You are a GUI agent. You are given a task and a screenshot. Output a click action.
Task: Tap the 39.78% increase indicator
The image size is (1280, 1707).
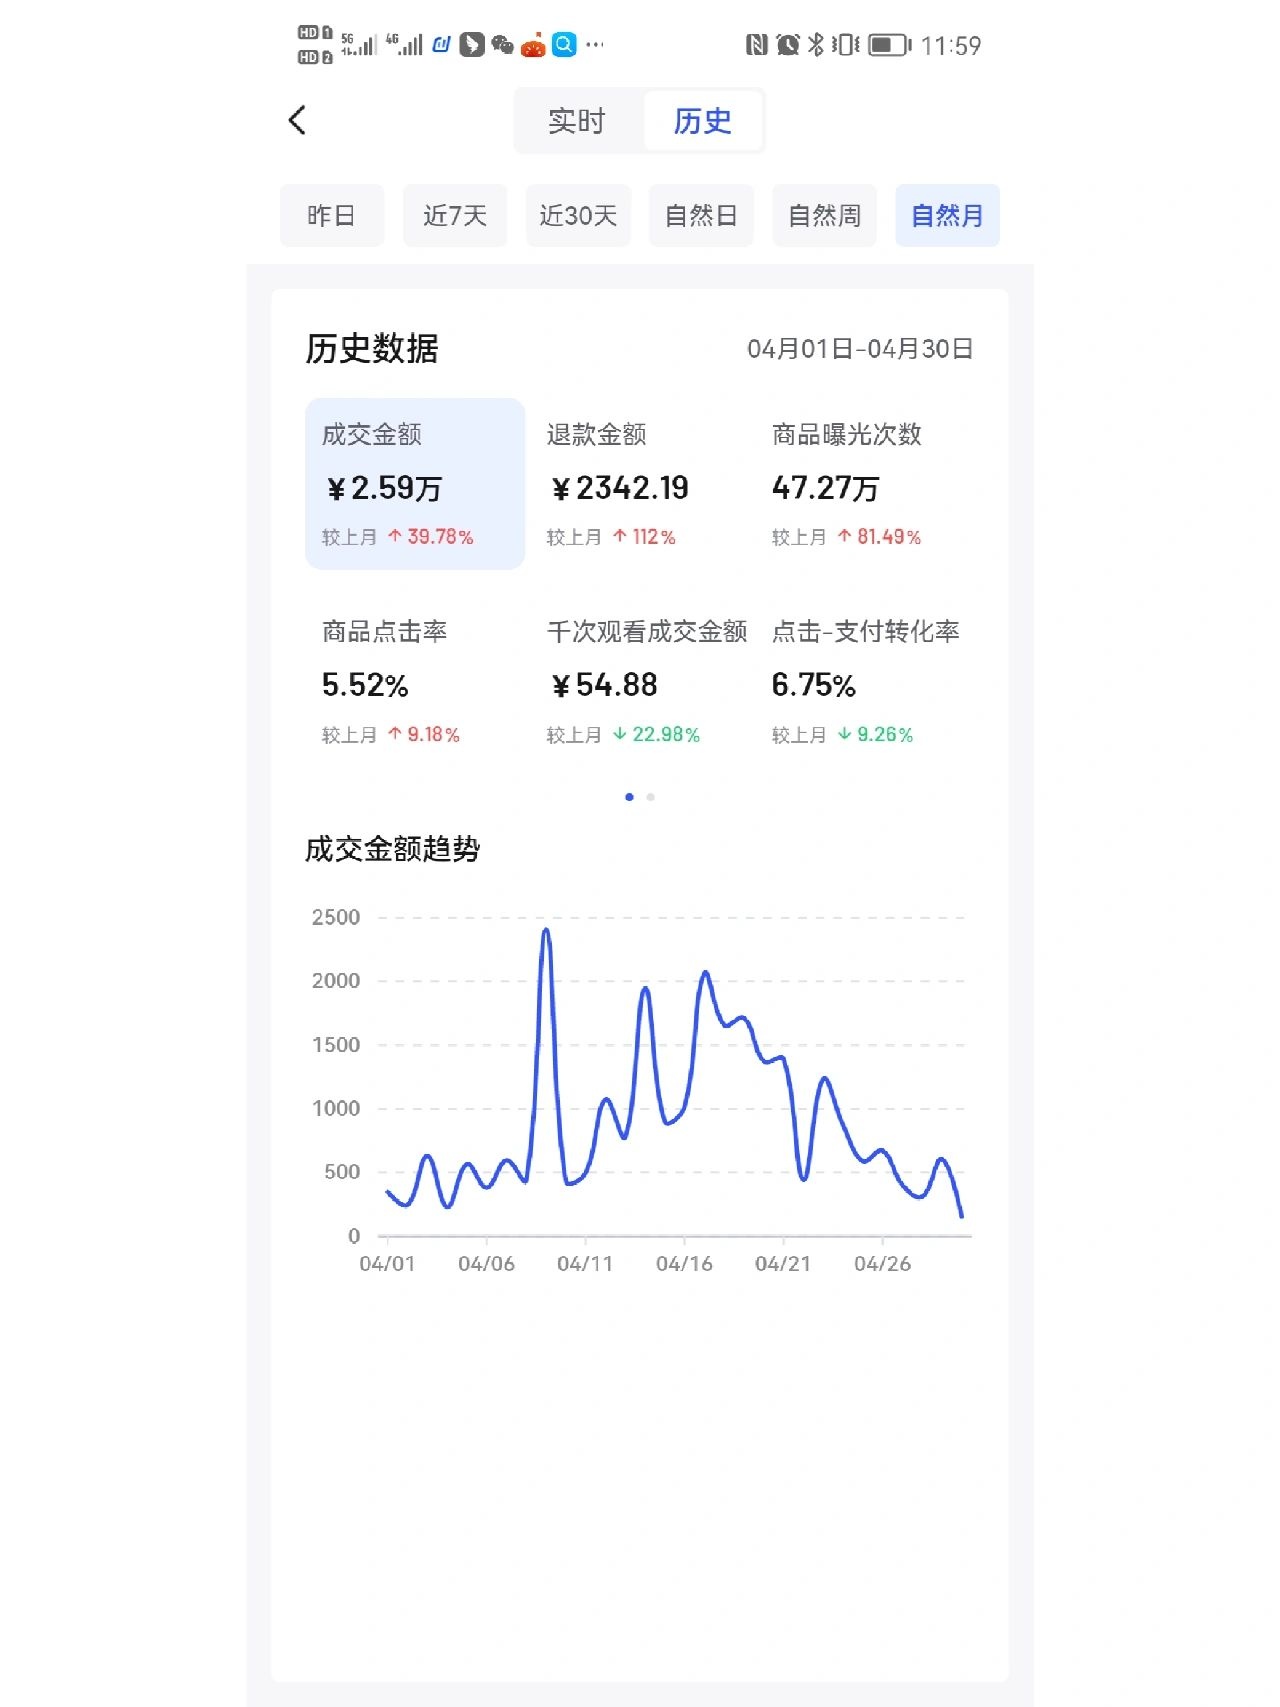(431, 537)
